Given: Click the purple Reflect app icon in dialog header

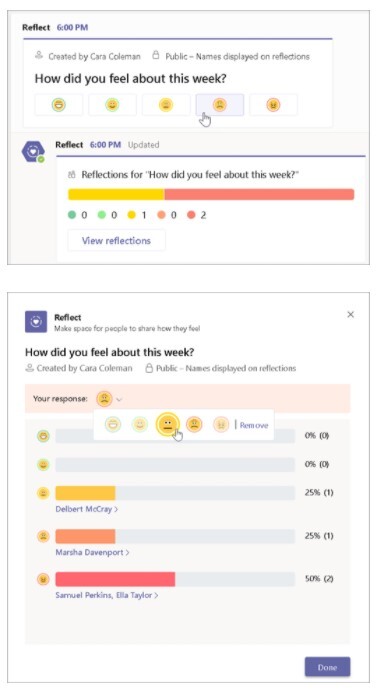Looking at the screenshot, I should click(x=36, y=322).
